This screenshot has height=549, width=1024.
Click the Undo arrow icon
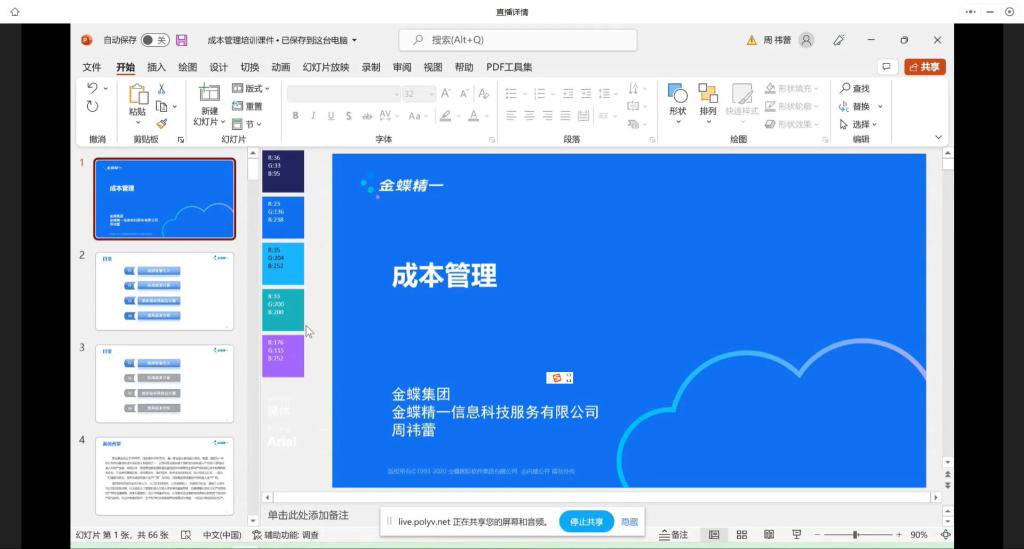pos(93,89)
